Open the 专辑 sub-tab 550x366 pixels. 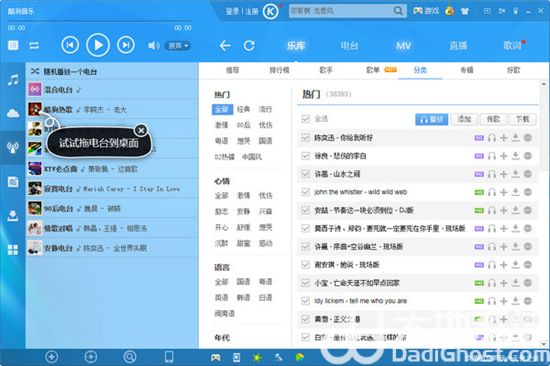tap(467, 70)
